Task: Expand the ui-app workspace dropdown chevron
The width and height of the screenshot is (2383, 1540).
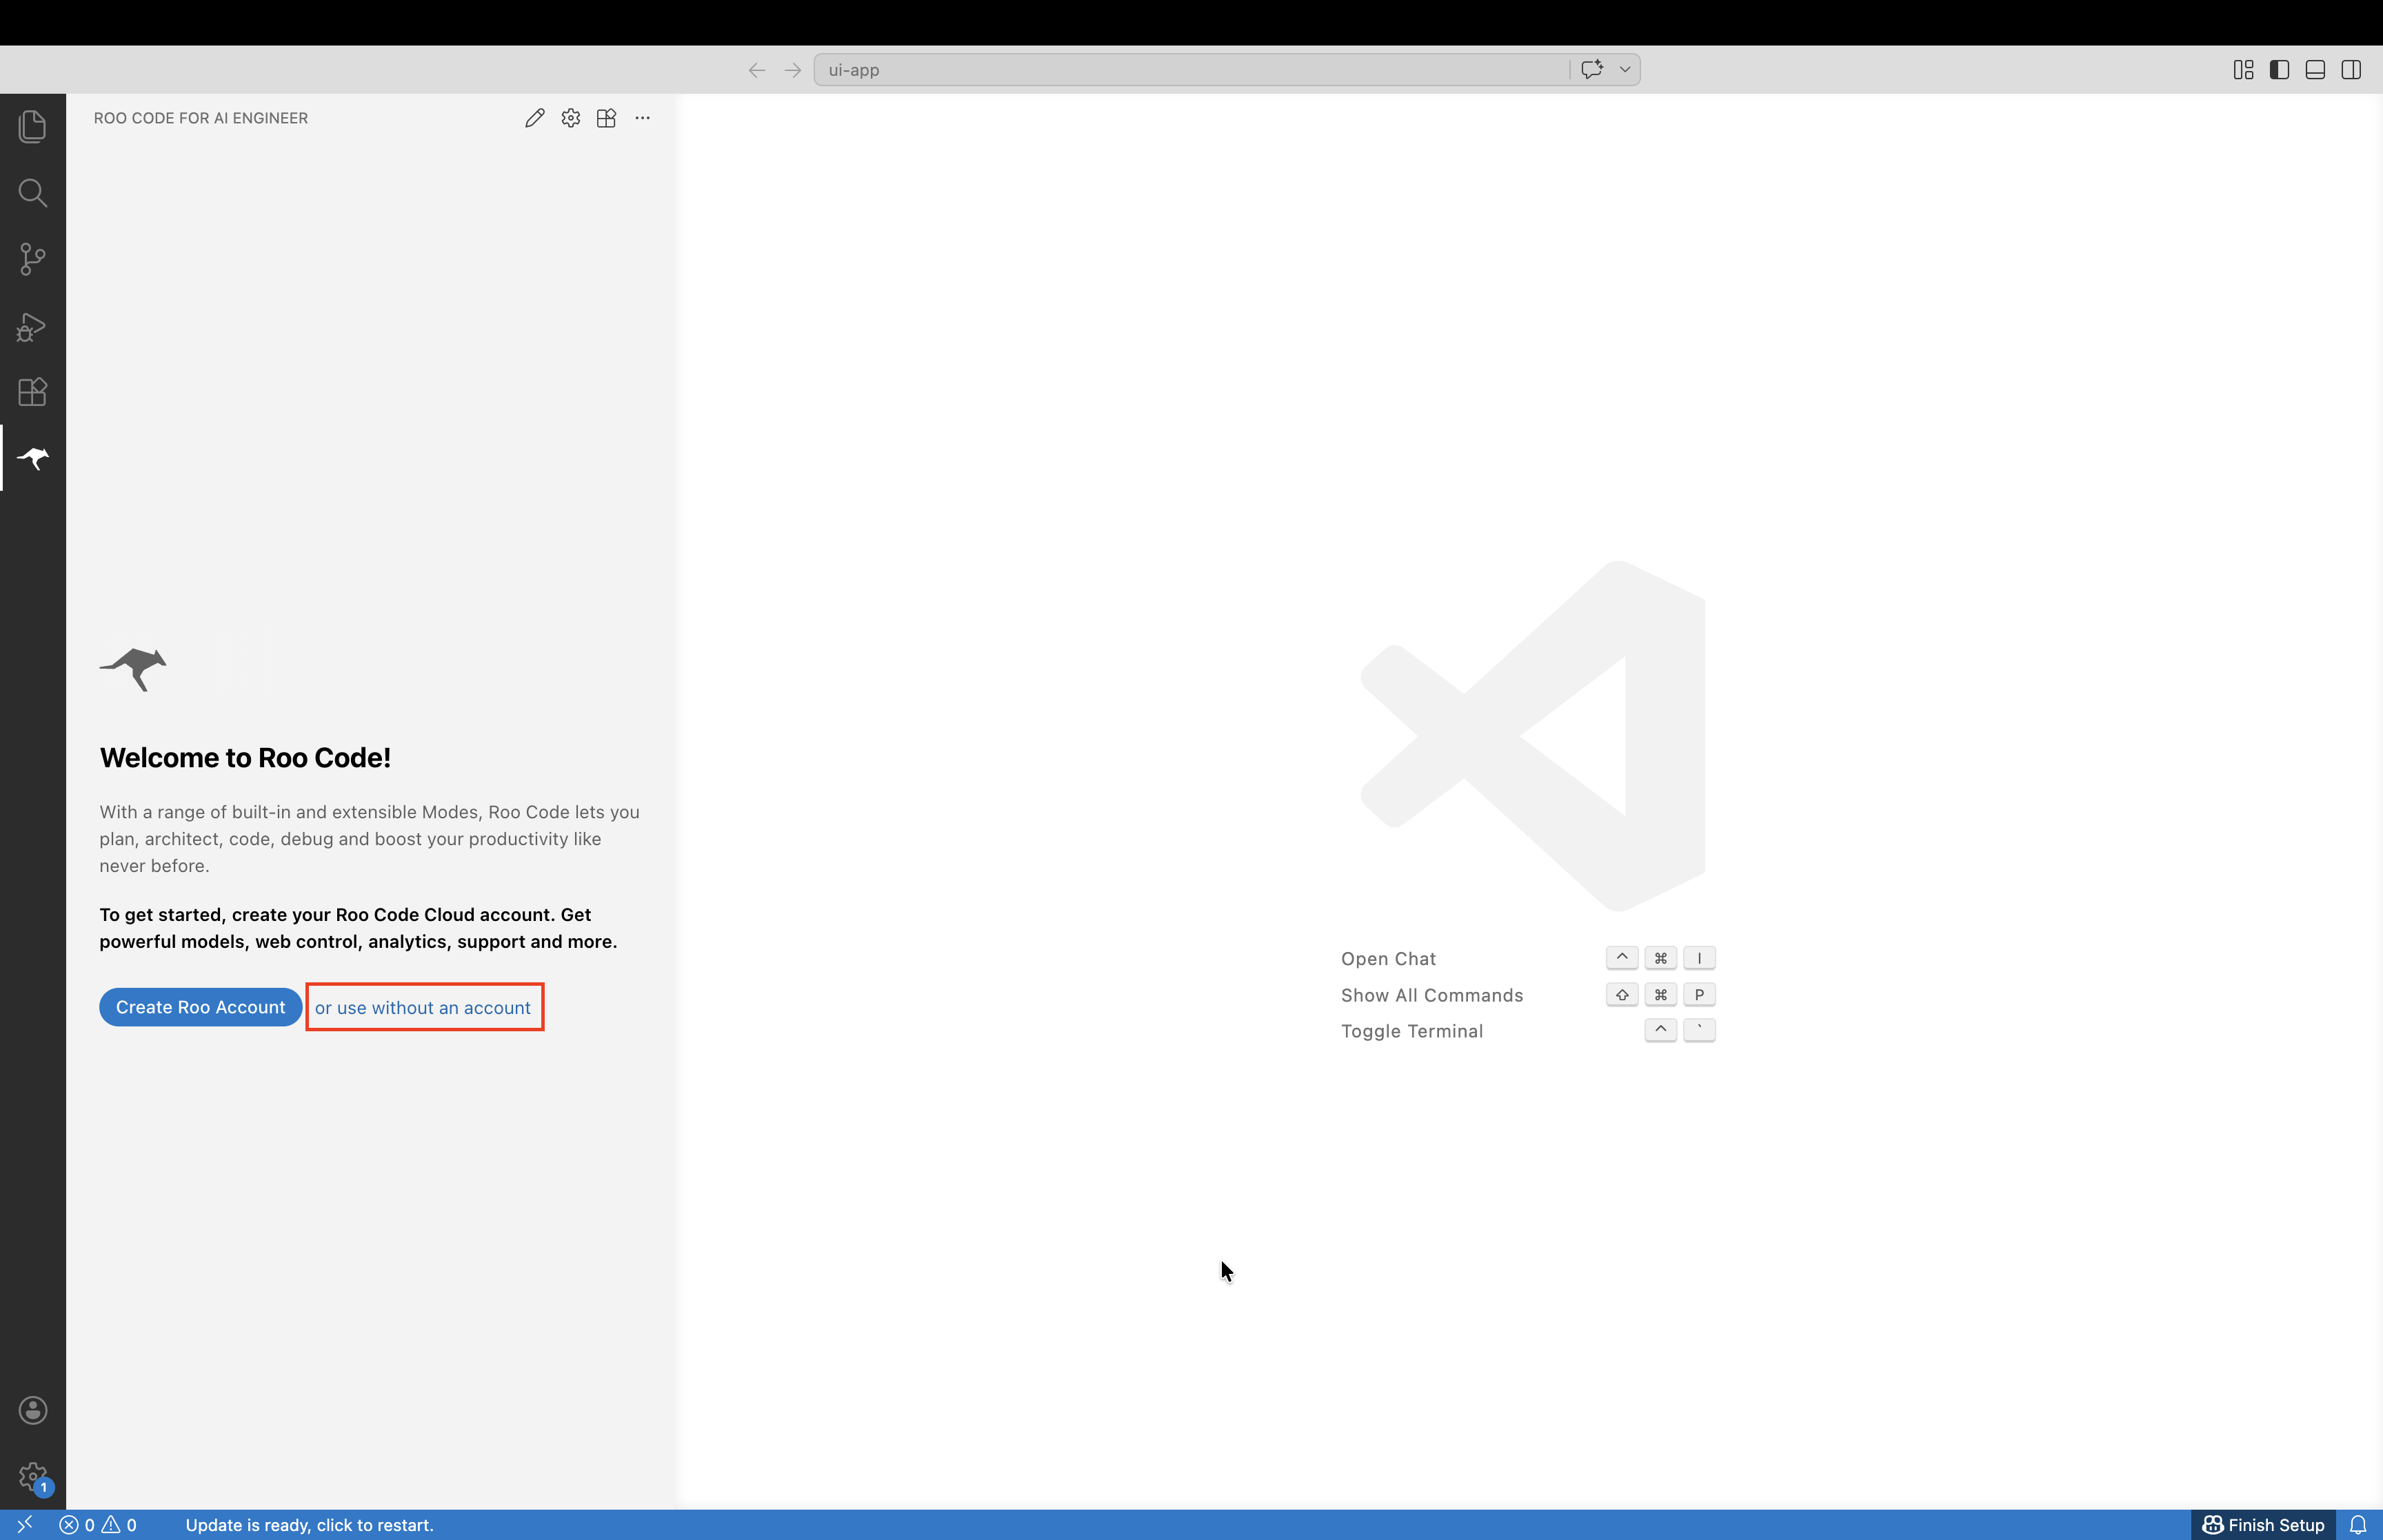Action: [x=1624, y=69]
